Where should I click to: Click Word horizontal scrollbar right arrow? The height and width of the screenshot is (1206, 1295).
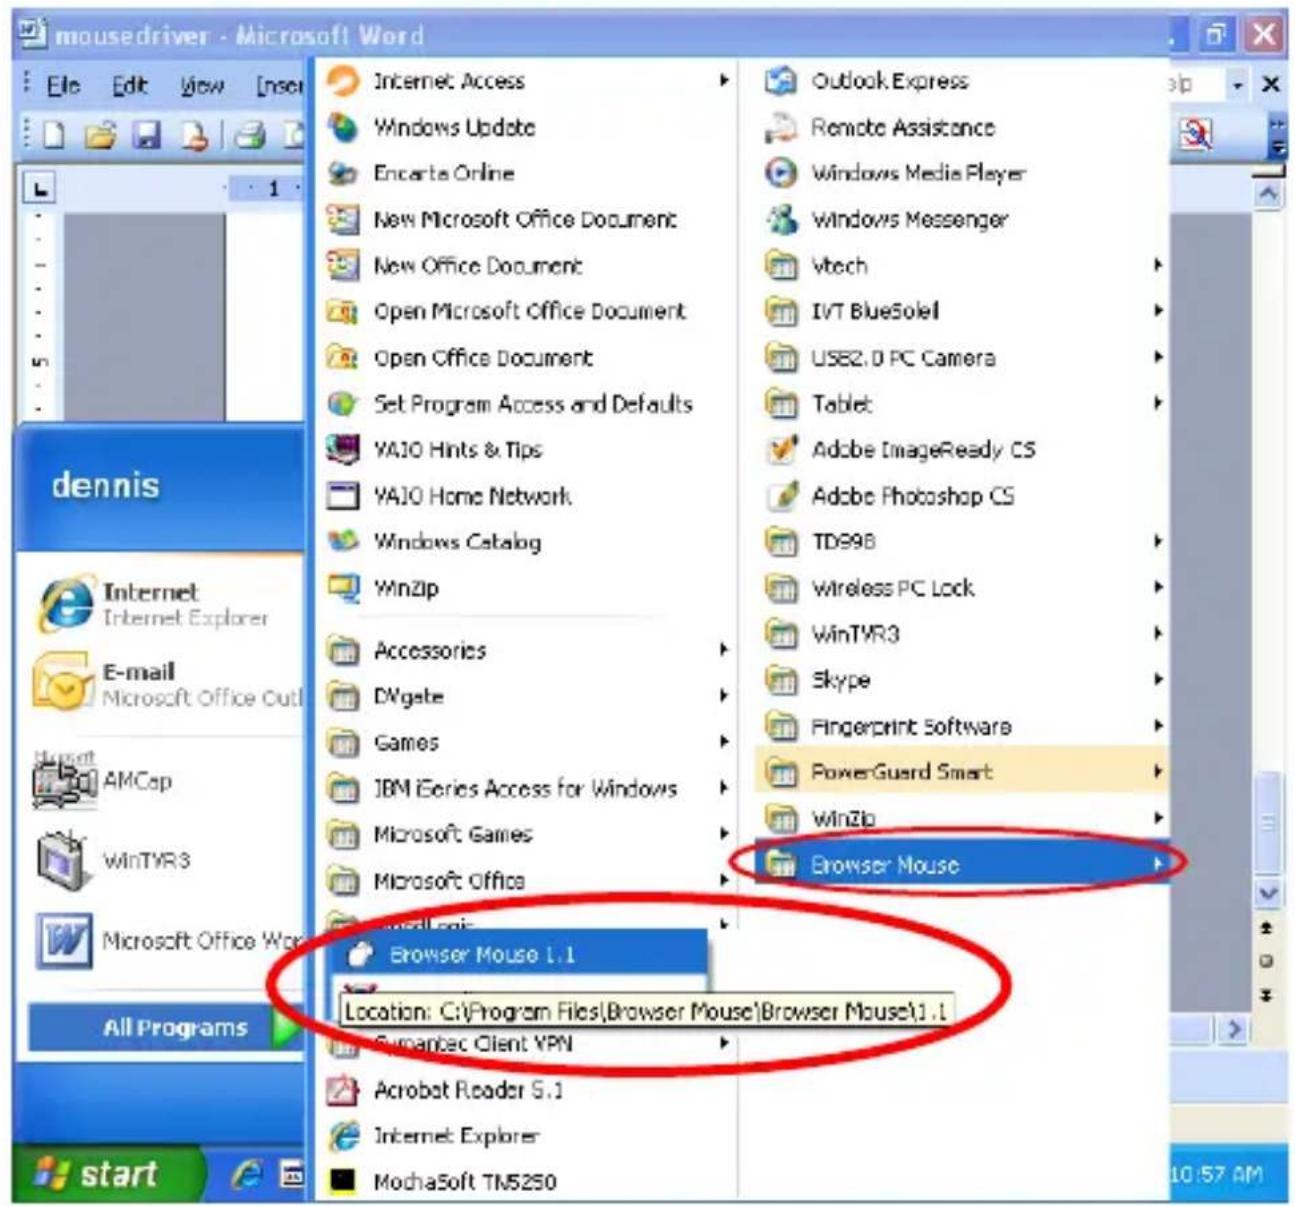coord(1235,1028)
